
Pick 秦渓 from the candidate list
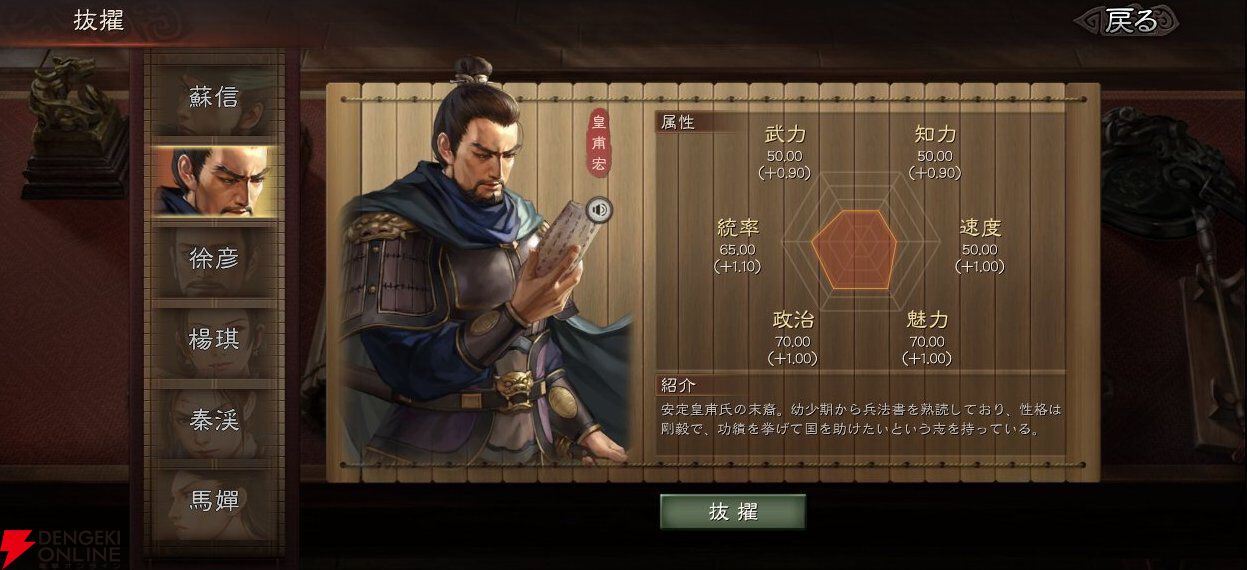pos(214,421)
